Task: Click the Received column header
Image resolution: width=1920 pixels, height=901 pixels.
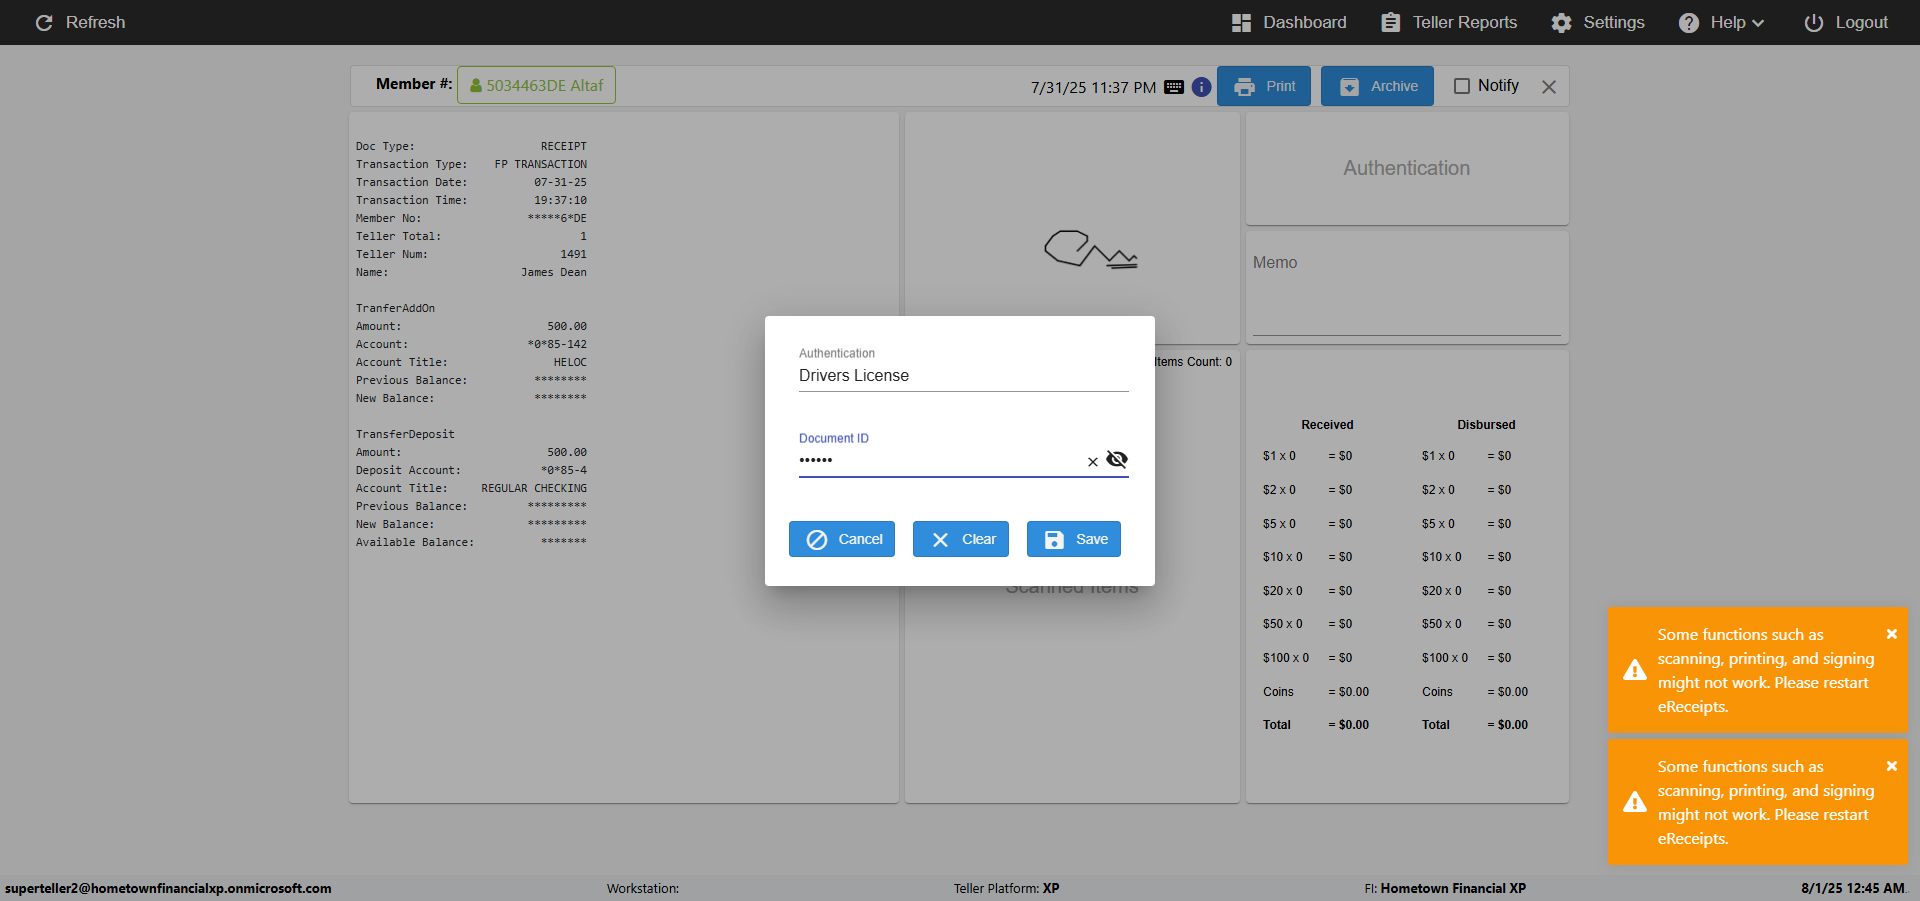Action: click(1327, 425)
